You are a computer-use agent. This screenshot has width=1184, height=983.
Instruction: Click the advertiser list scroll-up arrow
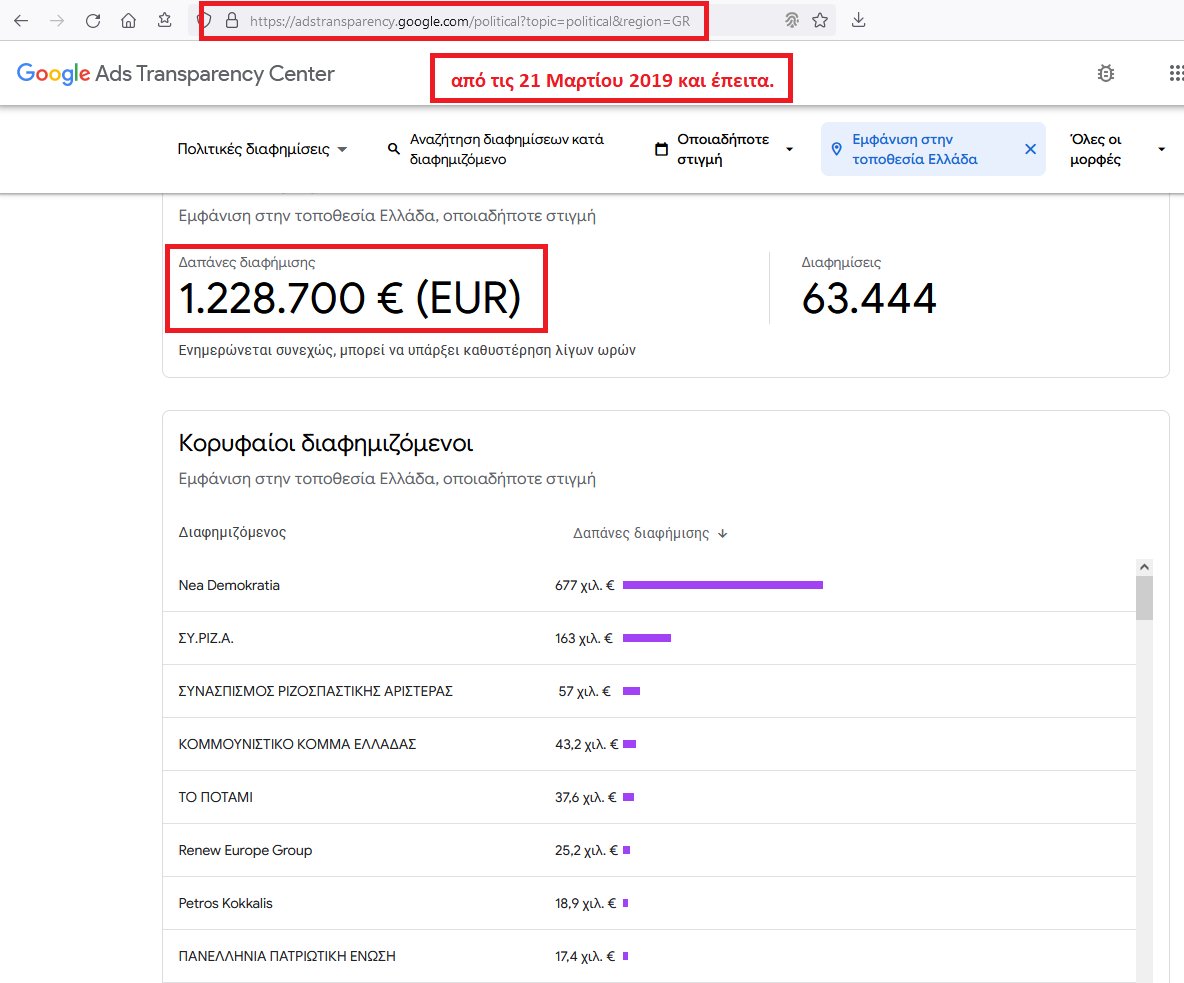1144,567
